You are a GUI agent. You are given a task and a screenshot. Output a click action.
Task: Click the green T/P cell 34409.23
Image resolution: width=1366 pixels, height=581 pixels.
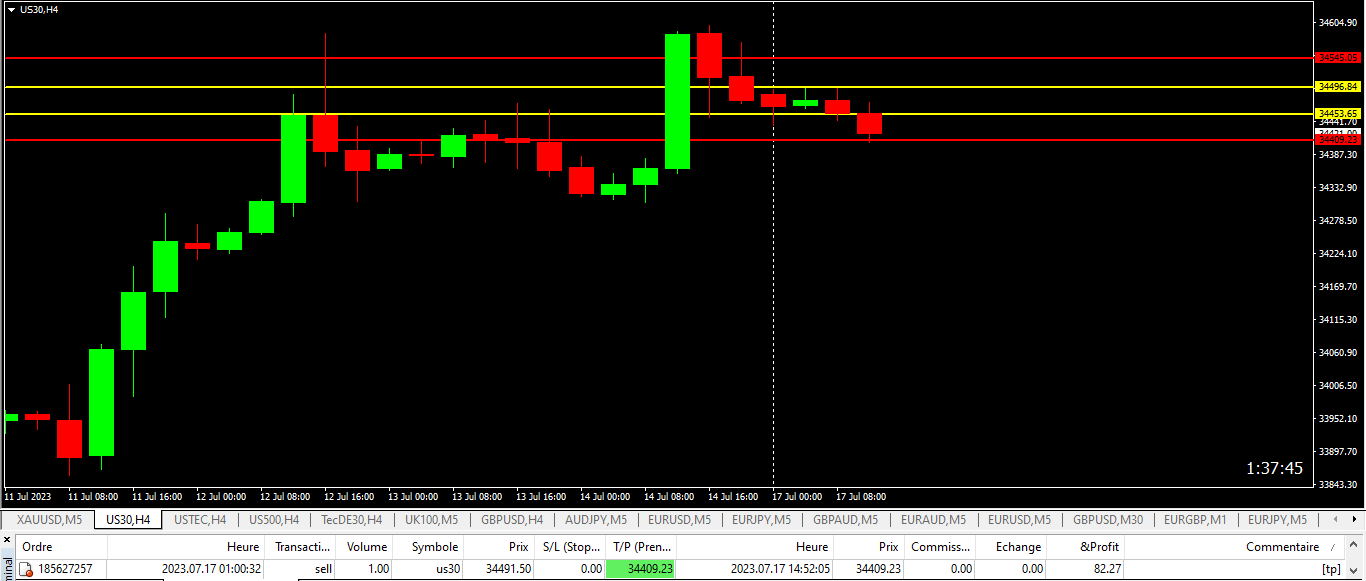coord(640,569)
